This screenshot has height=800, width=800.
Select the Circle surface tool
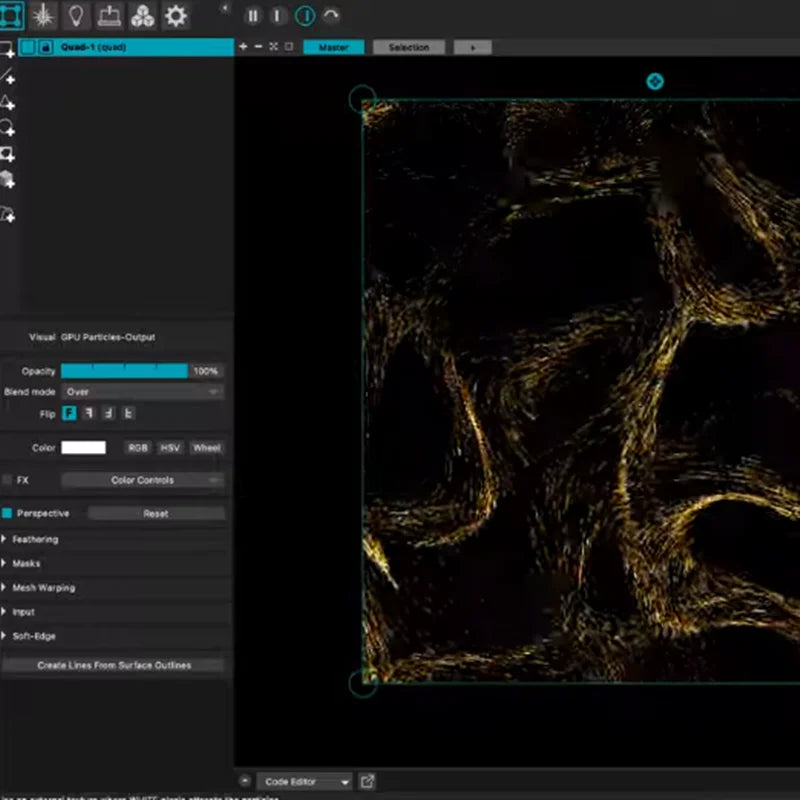tap(8, 129)
